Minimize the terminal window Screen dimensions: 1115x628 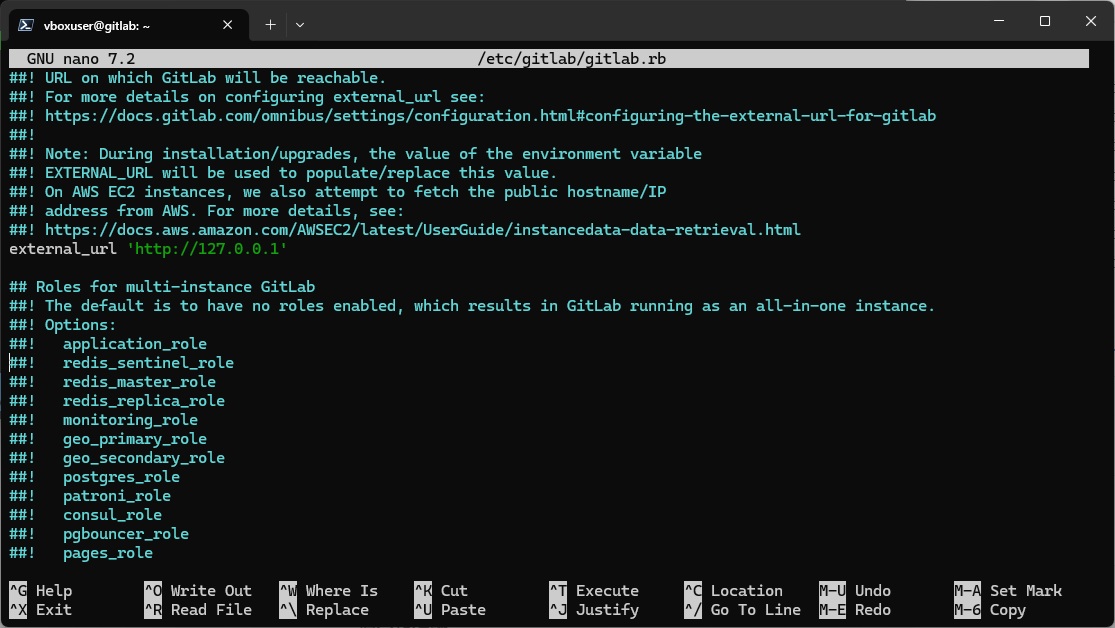pyautogui.click(x=999, y=21)
